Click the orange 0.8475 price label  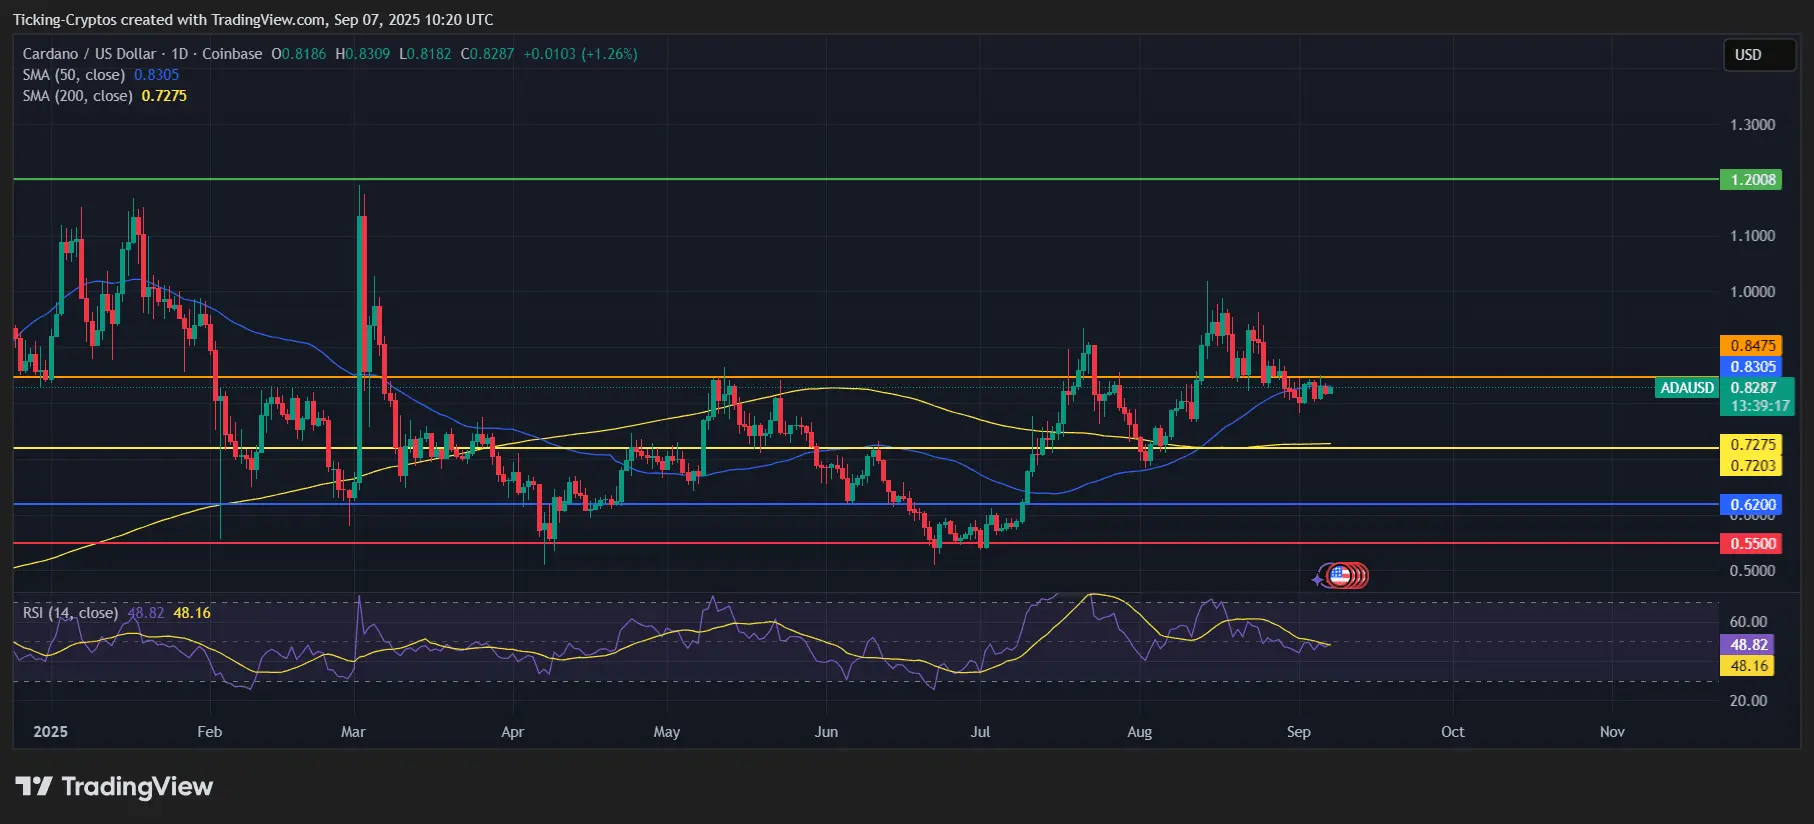(1750, 346)
